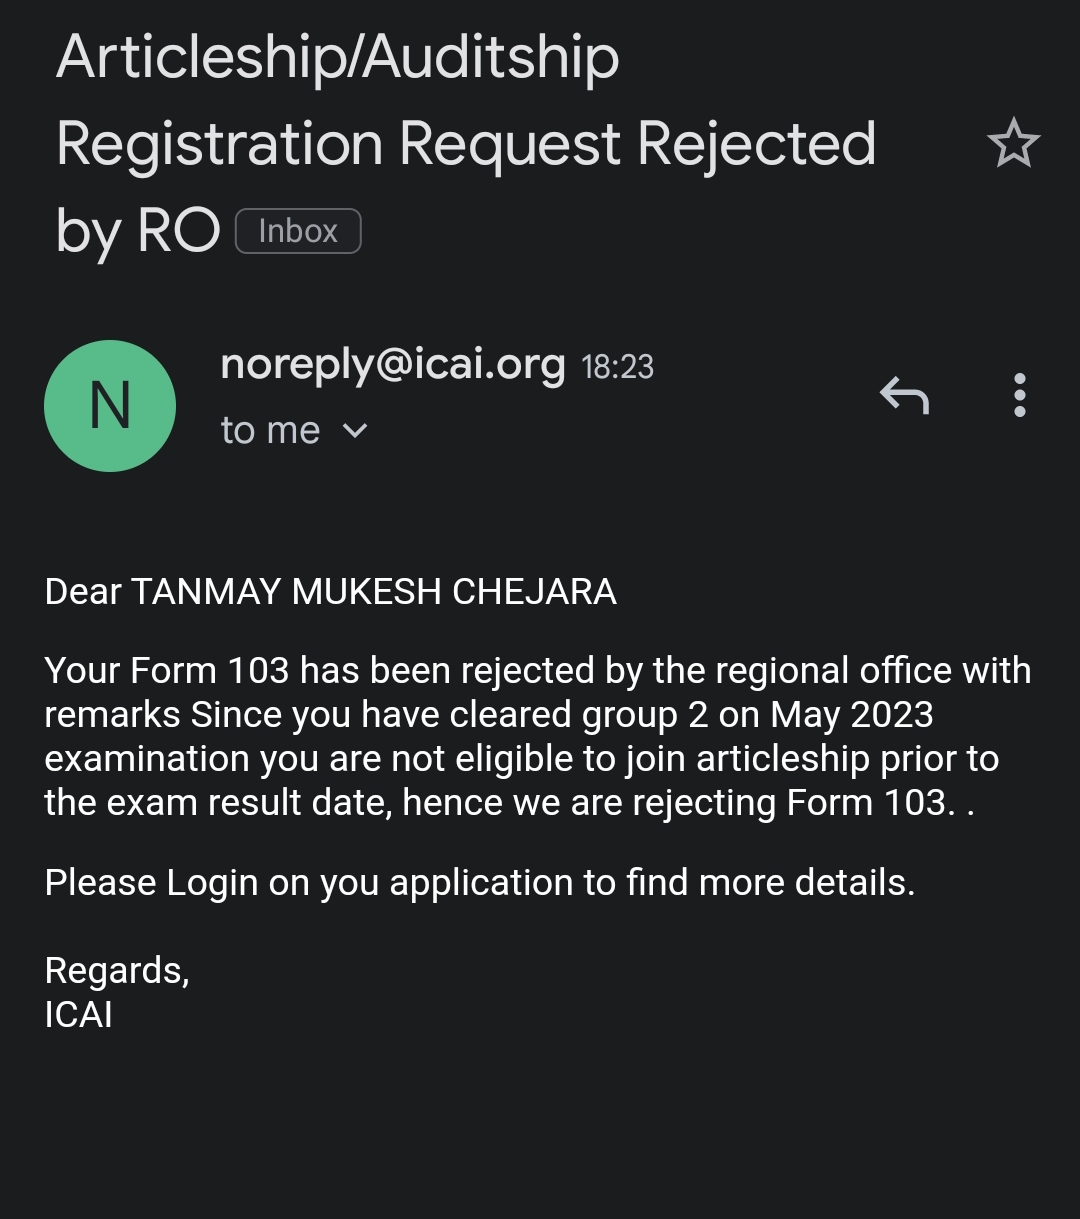Tap the 'Dear TANMAY MUKESH CHEJARA' greeting
The width and height of the screenshot is (1080, 1219).
330,592
